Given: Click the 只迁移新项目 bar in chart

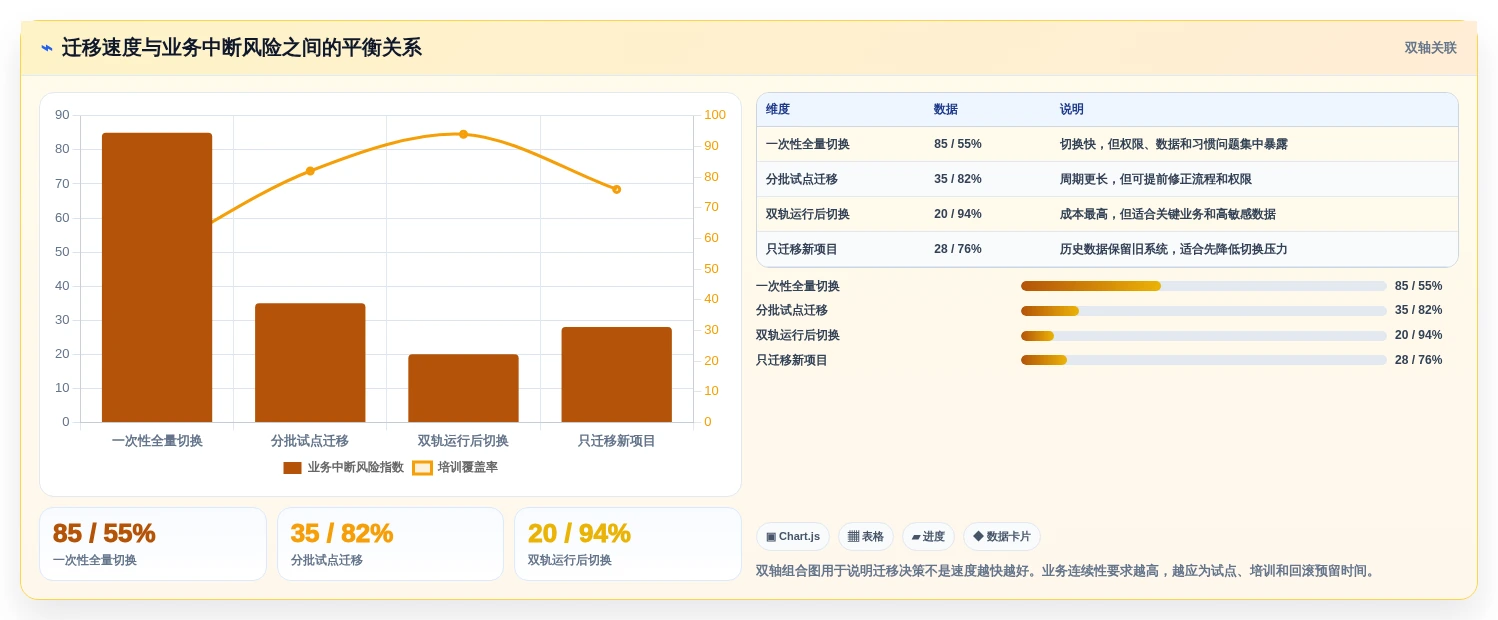Looking at the screenshot, I should [x=616, y=375].
